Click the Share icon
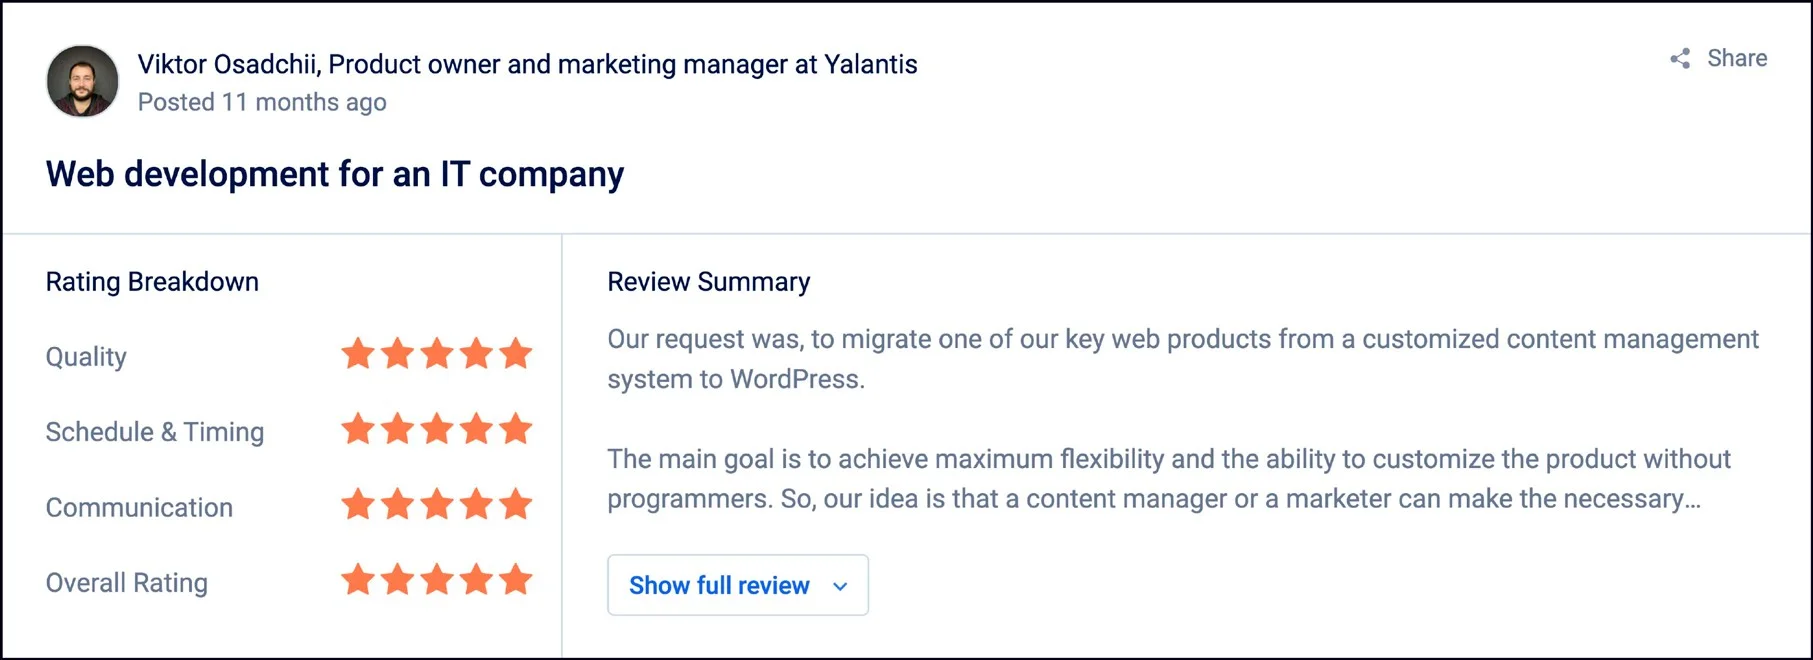This screenshot has height=660, width=1813. (1680, 58)
